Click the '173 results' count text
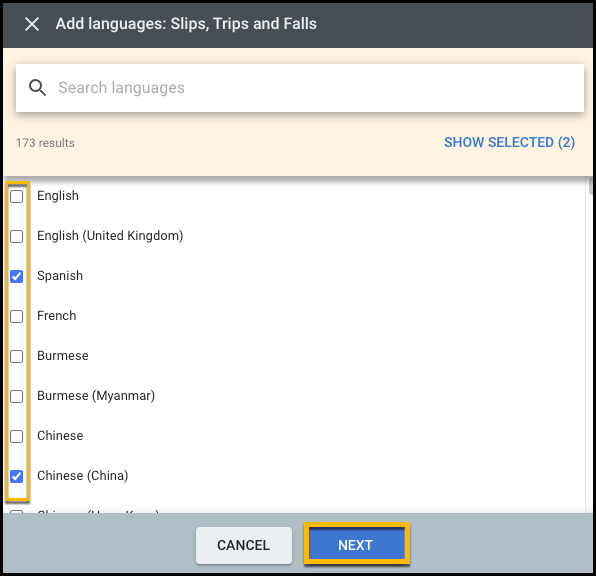Image resolution: width=596 pixels, height=576 pixels. [x=45, y=143]
